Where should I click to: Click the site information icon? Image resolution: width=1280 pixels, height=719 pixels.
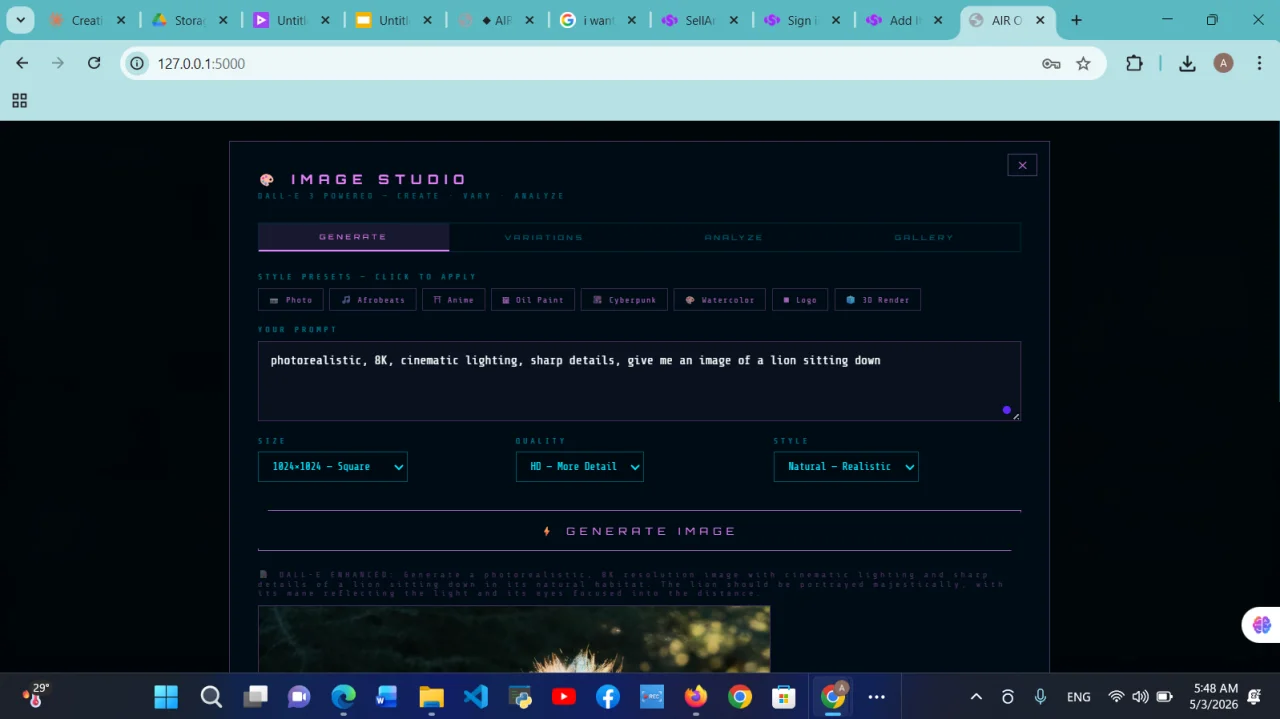tap(137, 63)
